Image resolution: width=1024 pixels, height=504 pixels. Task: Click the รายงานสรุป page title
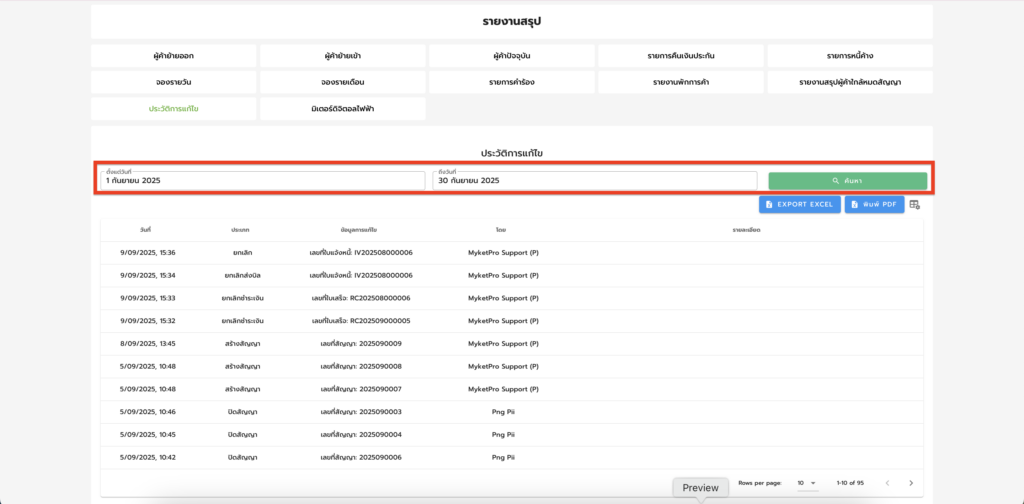(513, 22)
